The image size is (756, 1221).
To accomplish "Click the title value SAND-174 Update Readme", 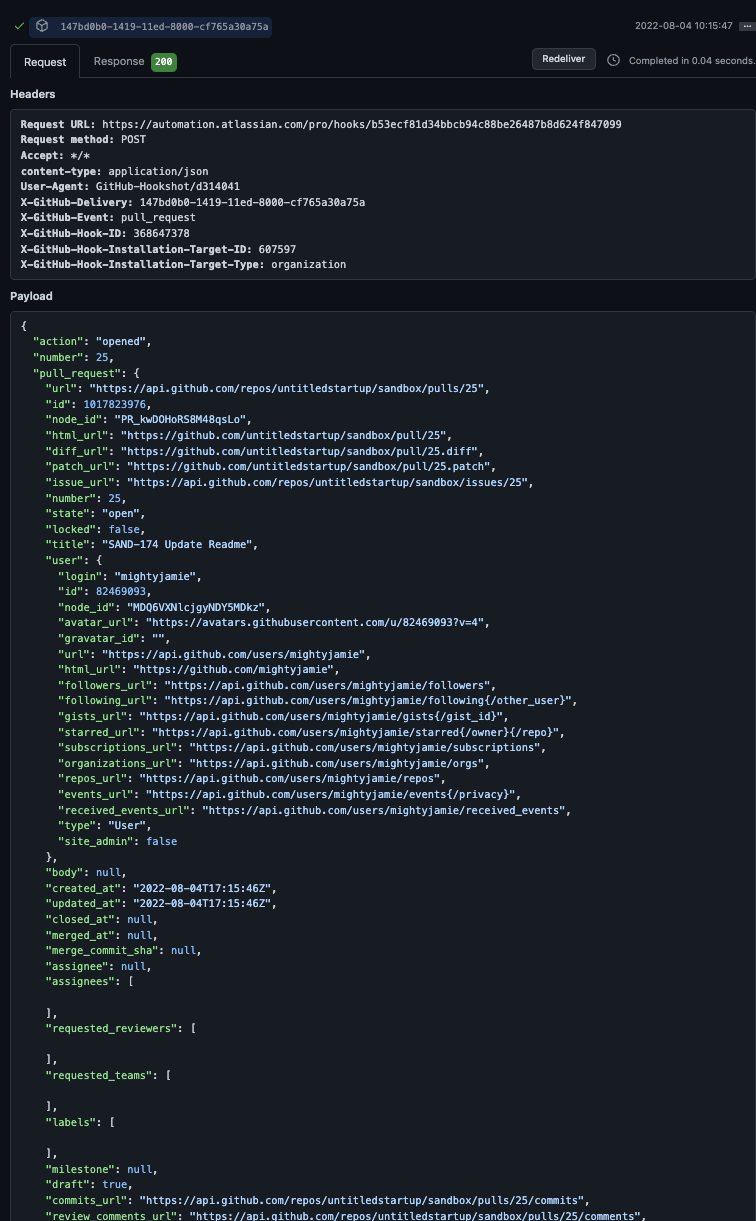I will click(180, 544).
